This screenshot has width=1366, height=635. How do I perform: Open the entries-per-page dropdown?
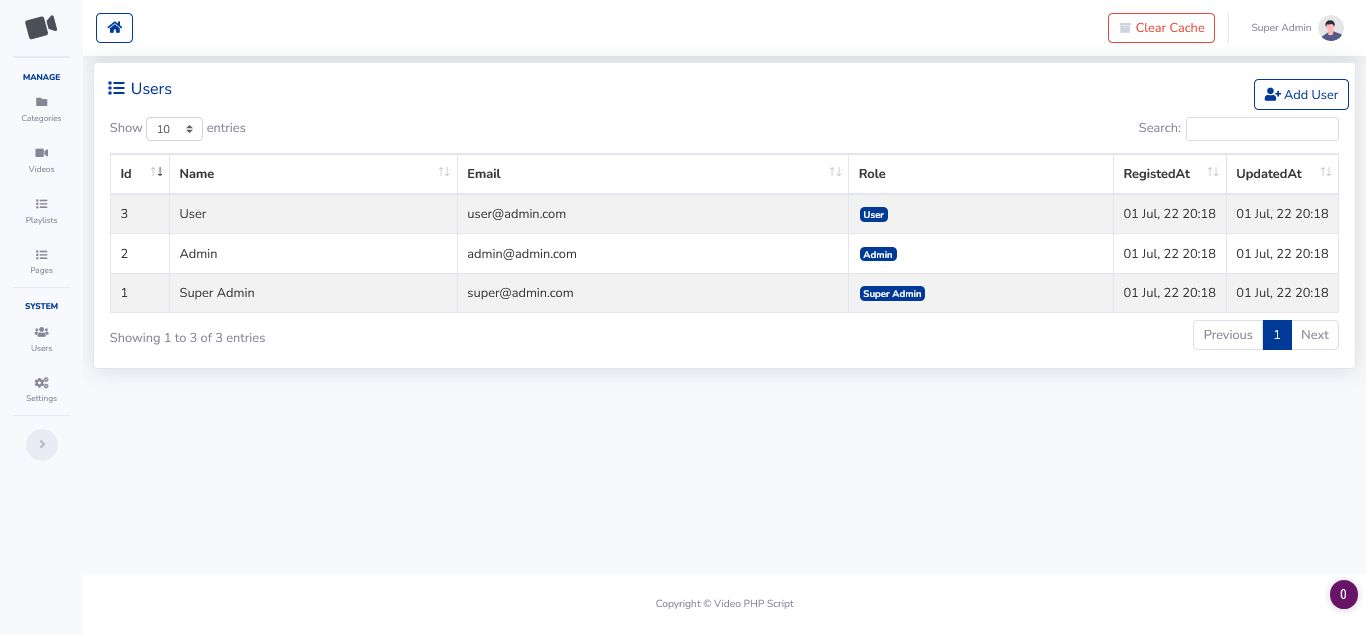(174, 129)
